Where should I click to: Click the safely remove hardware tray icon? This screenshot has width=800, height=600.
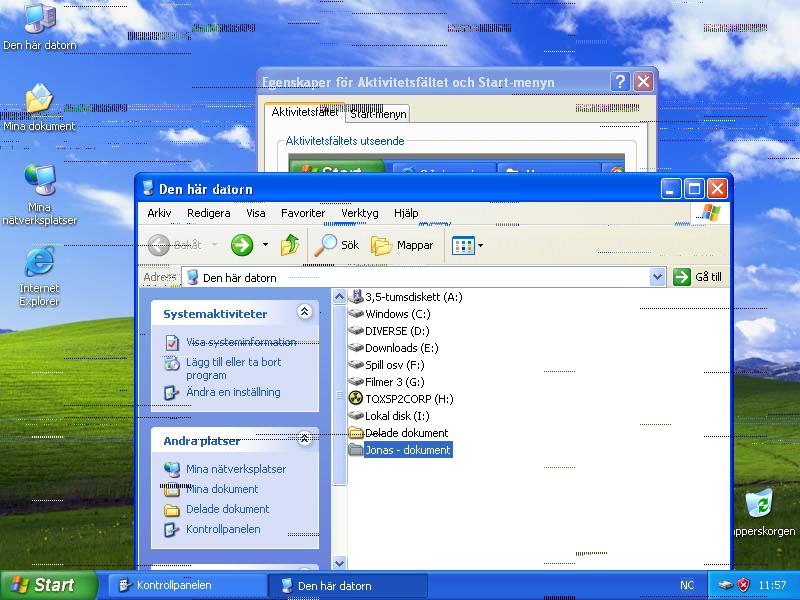point(726,585)
